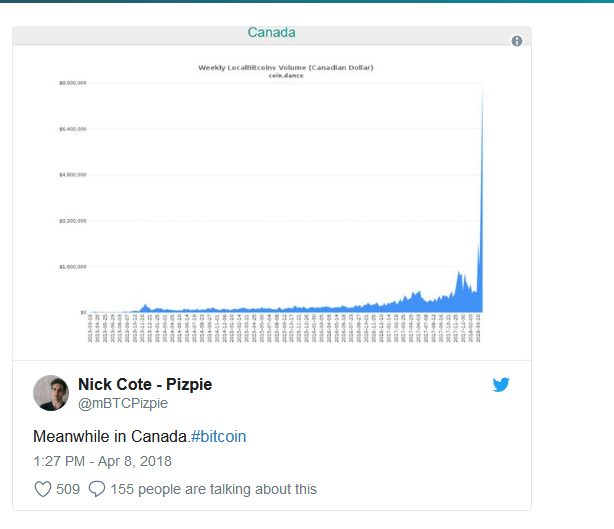Open the Twitter bird logo
This screenshot has height=529, width=614.
(x=501, y=385)
